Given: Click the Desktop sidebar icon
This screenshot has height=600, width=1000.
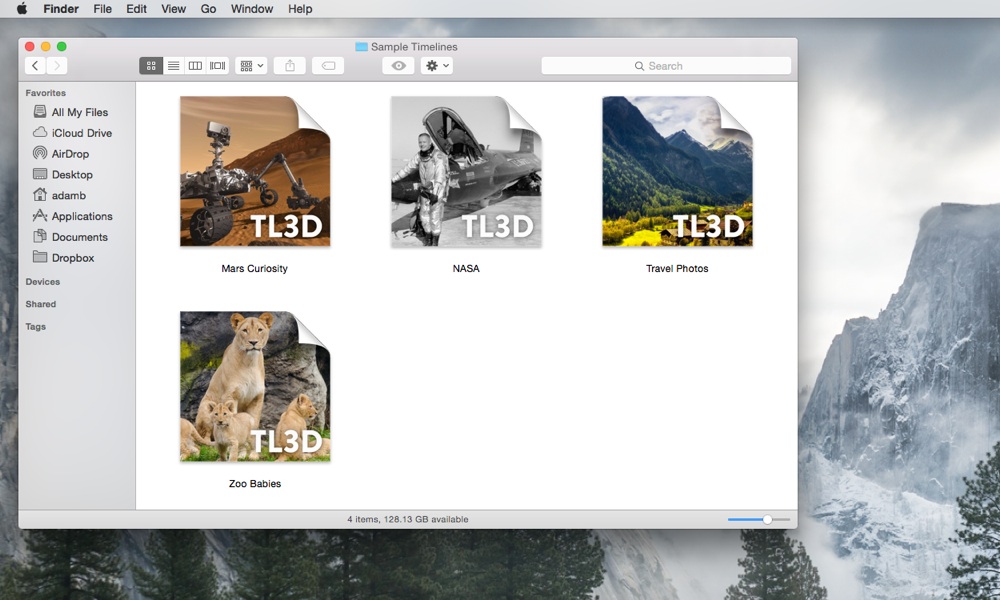Looking at the screenshot, I should (x=40, y=173).
